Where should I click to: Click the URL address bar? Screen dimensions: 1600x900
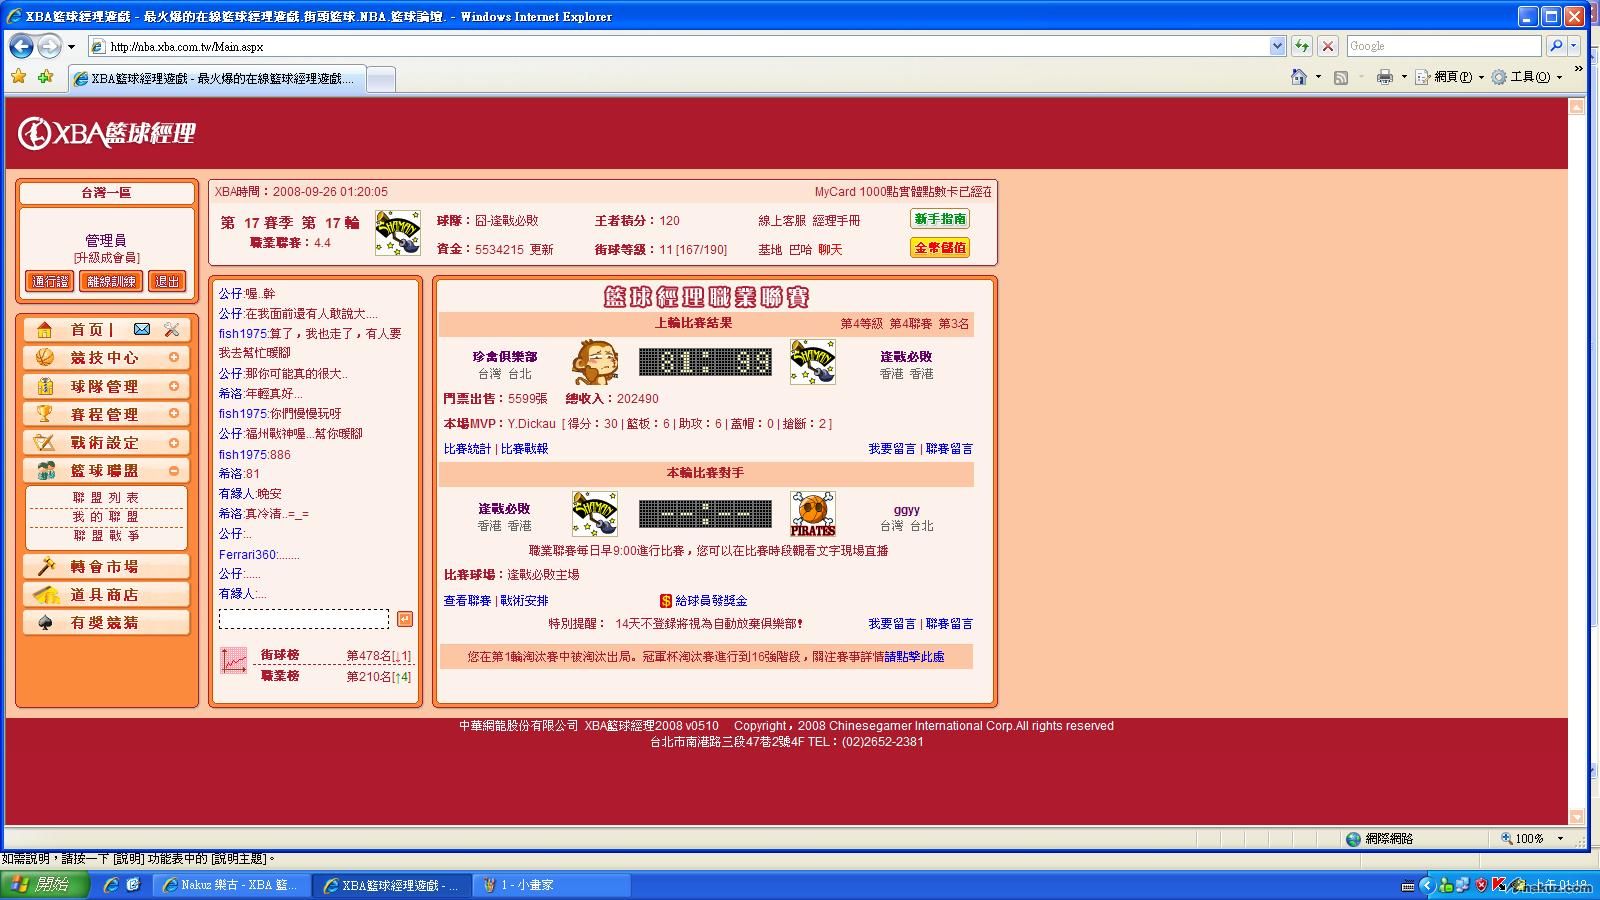click(678, 46)
